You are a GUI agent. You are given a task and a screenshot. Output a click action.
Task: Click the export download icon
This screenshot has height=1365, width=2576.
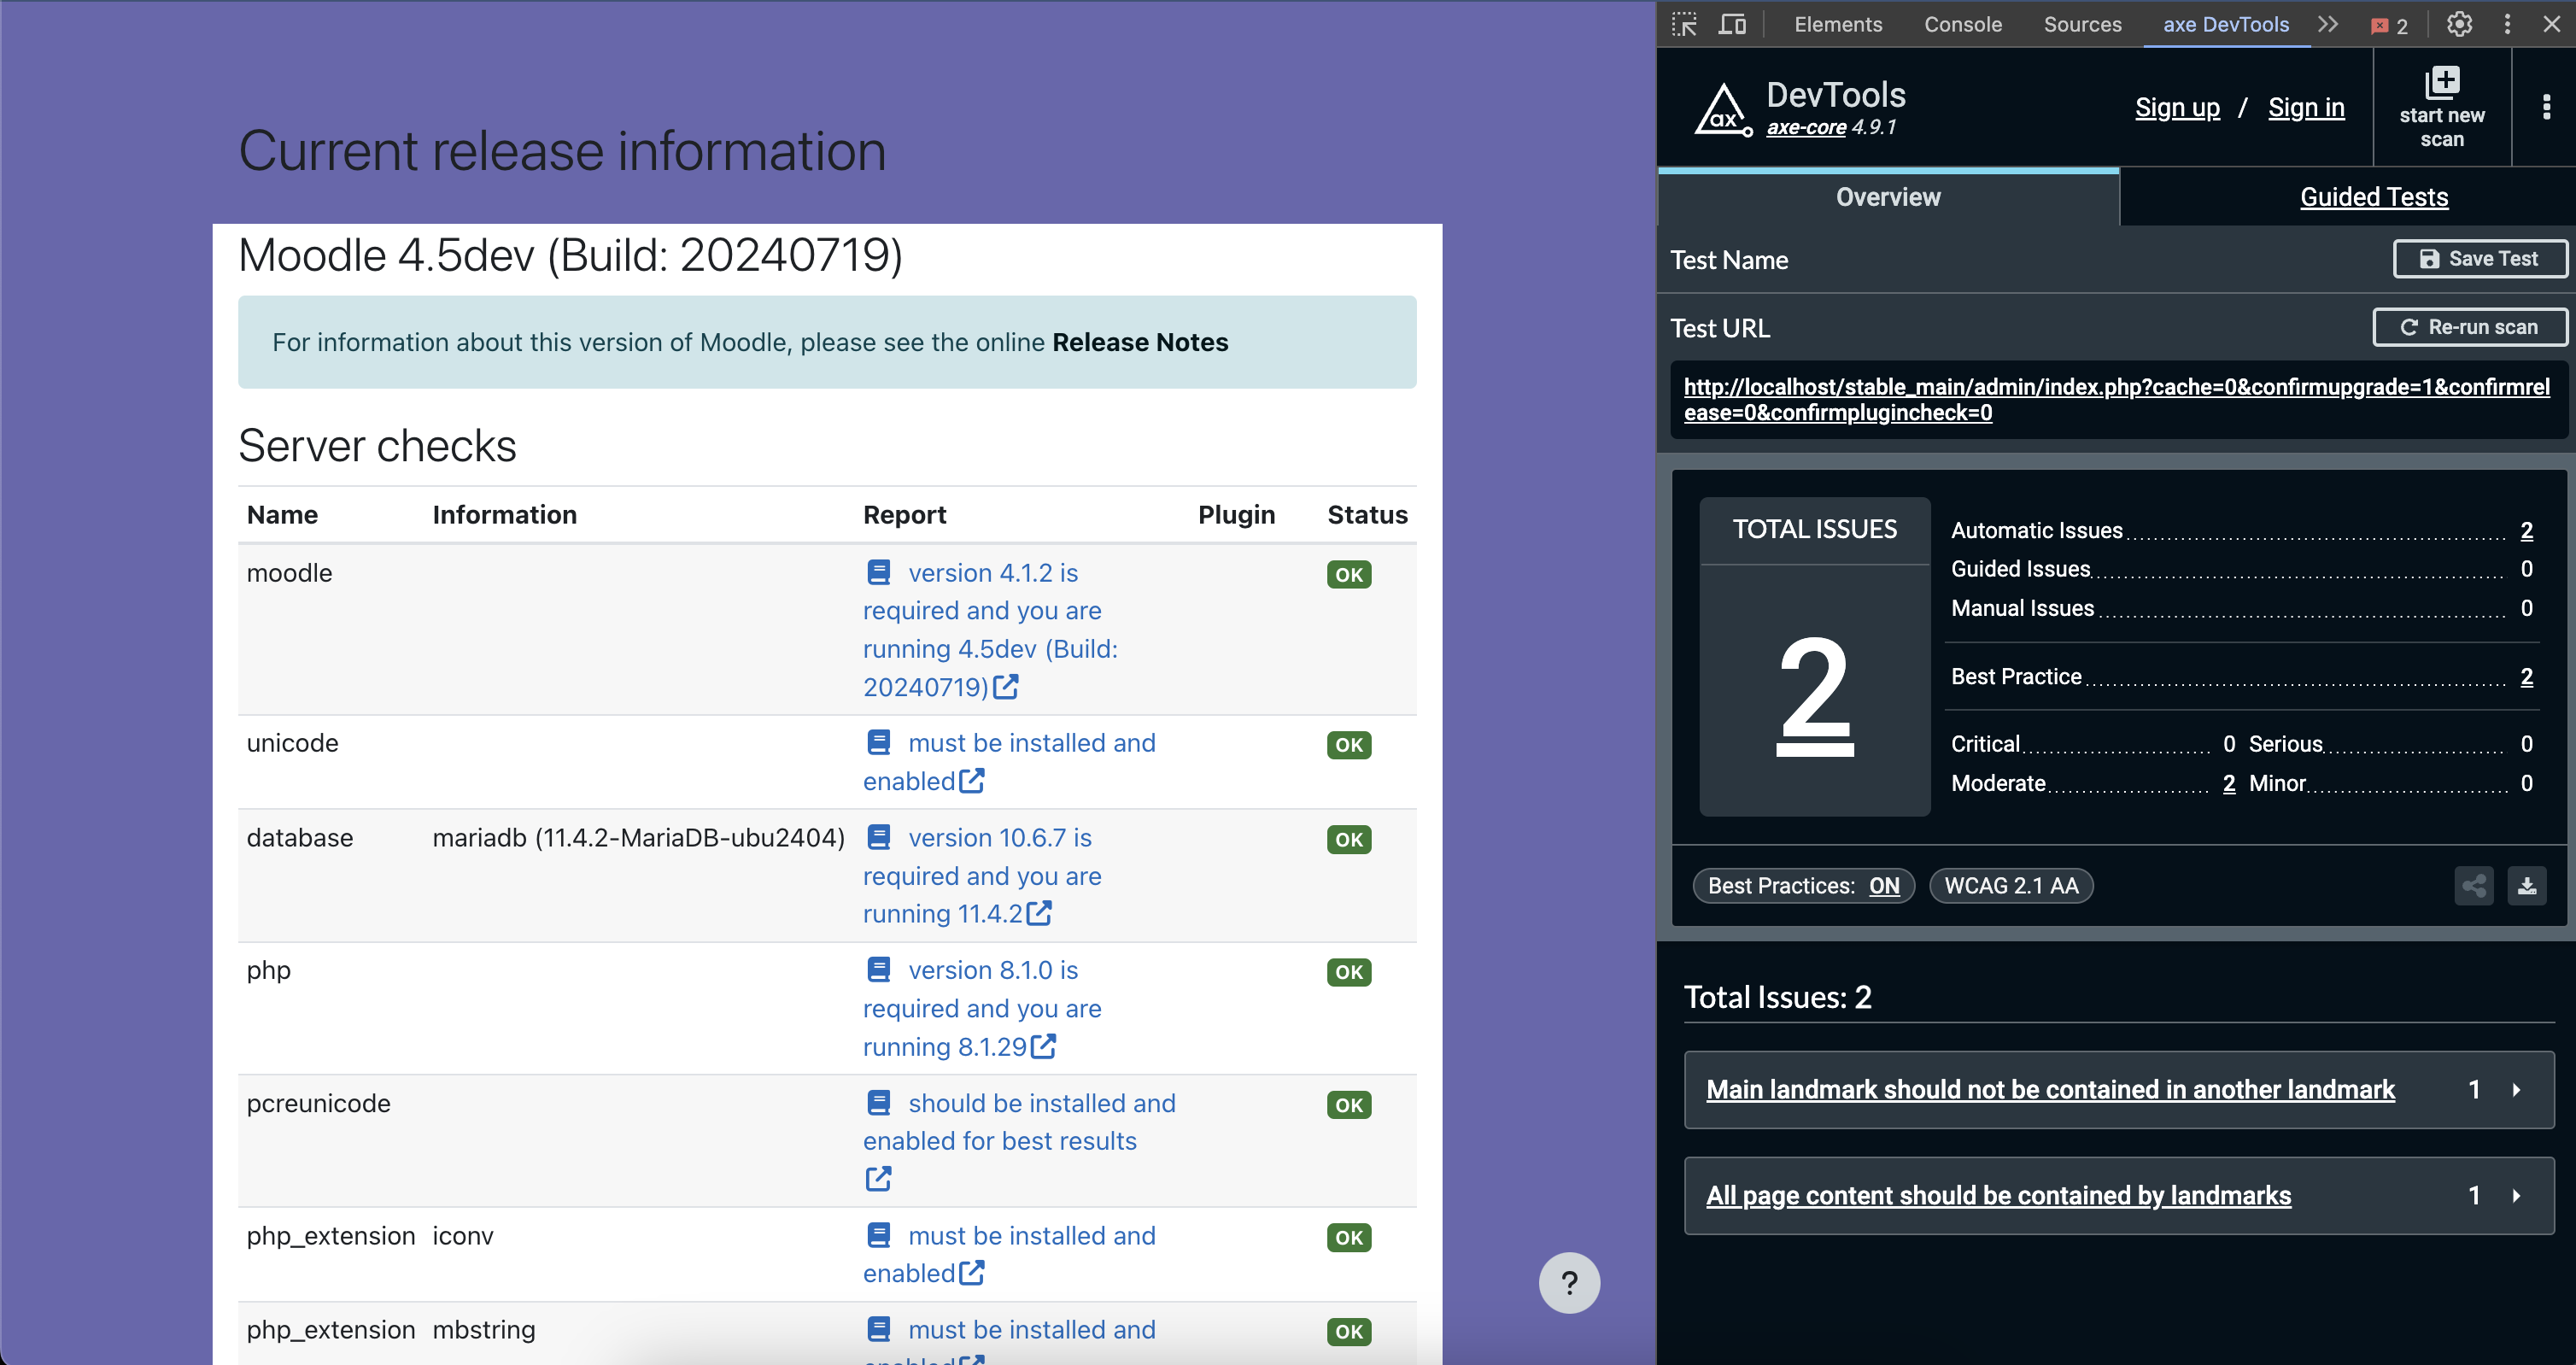point(2527,886)
